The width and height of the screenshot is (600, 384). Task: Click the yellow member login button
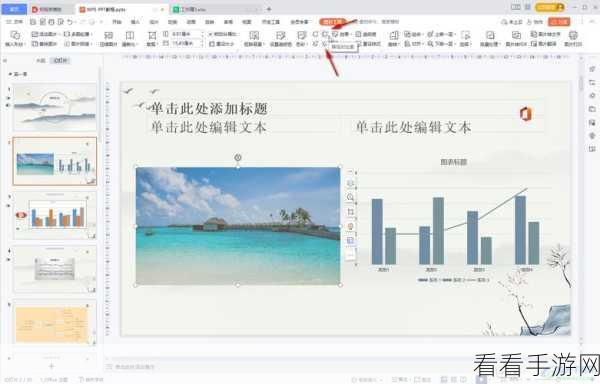pos(550,7)
